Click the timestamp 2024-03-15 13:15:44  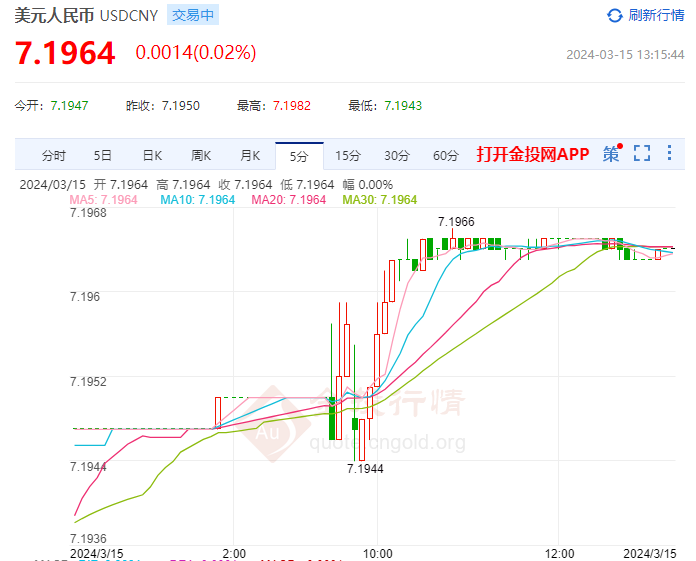click(x=625, y=55)
